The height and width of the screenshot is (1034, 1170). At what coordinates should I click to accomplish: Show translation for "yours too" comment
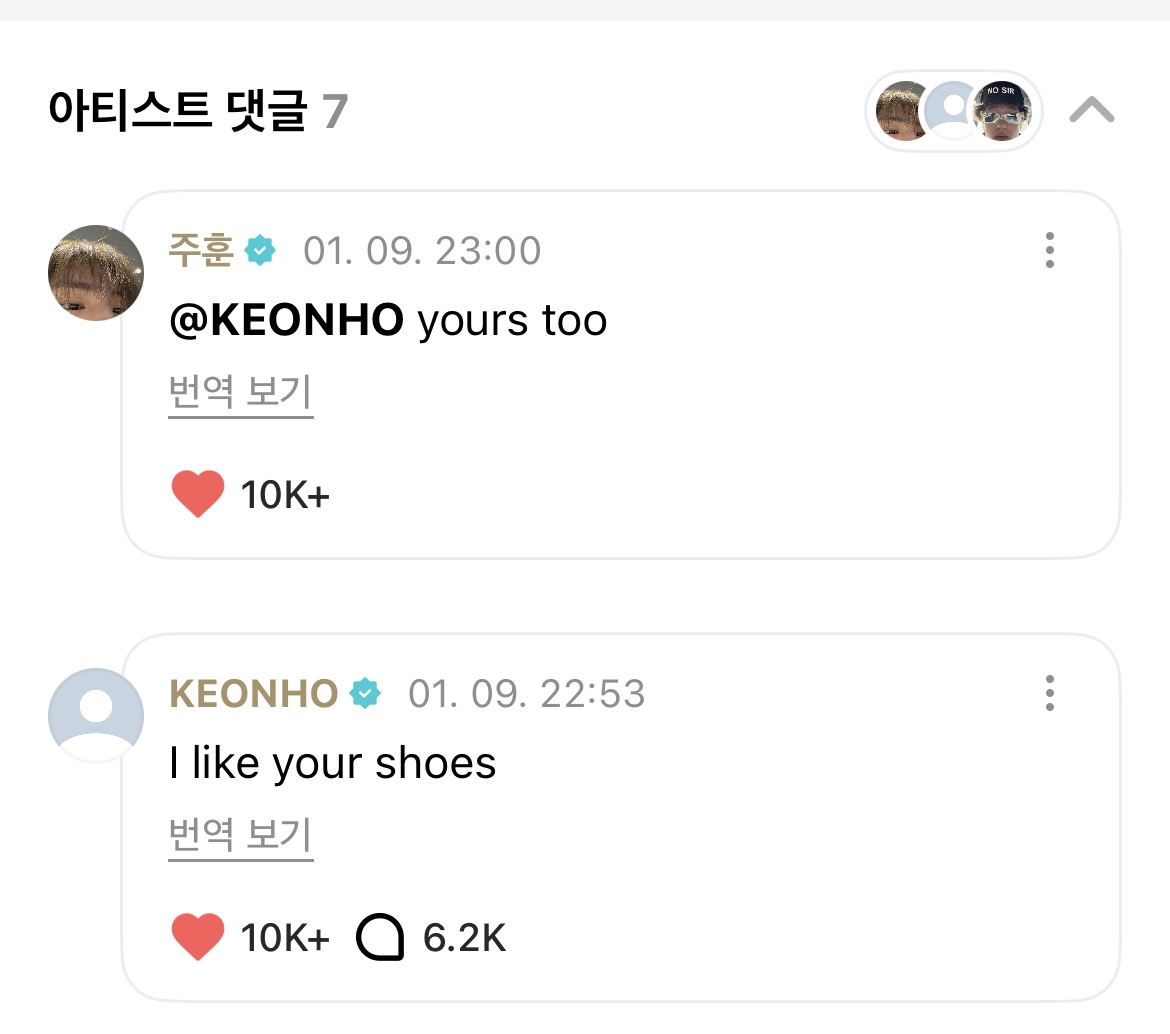(240, 394)
